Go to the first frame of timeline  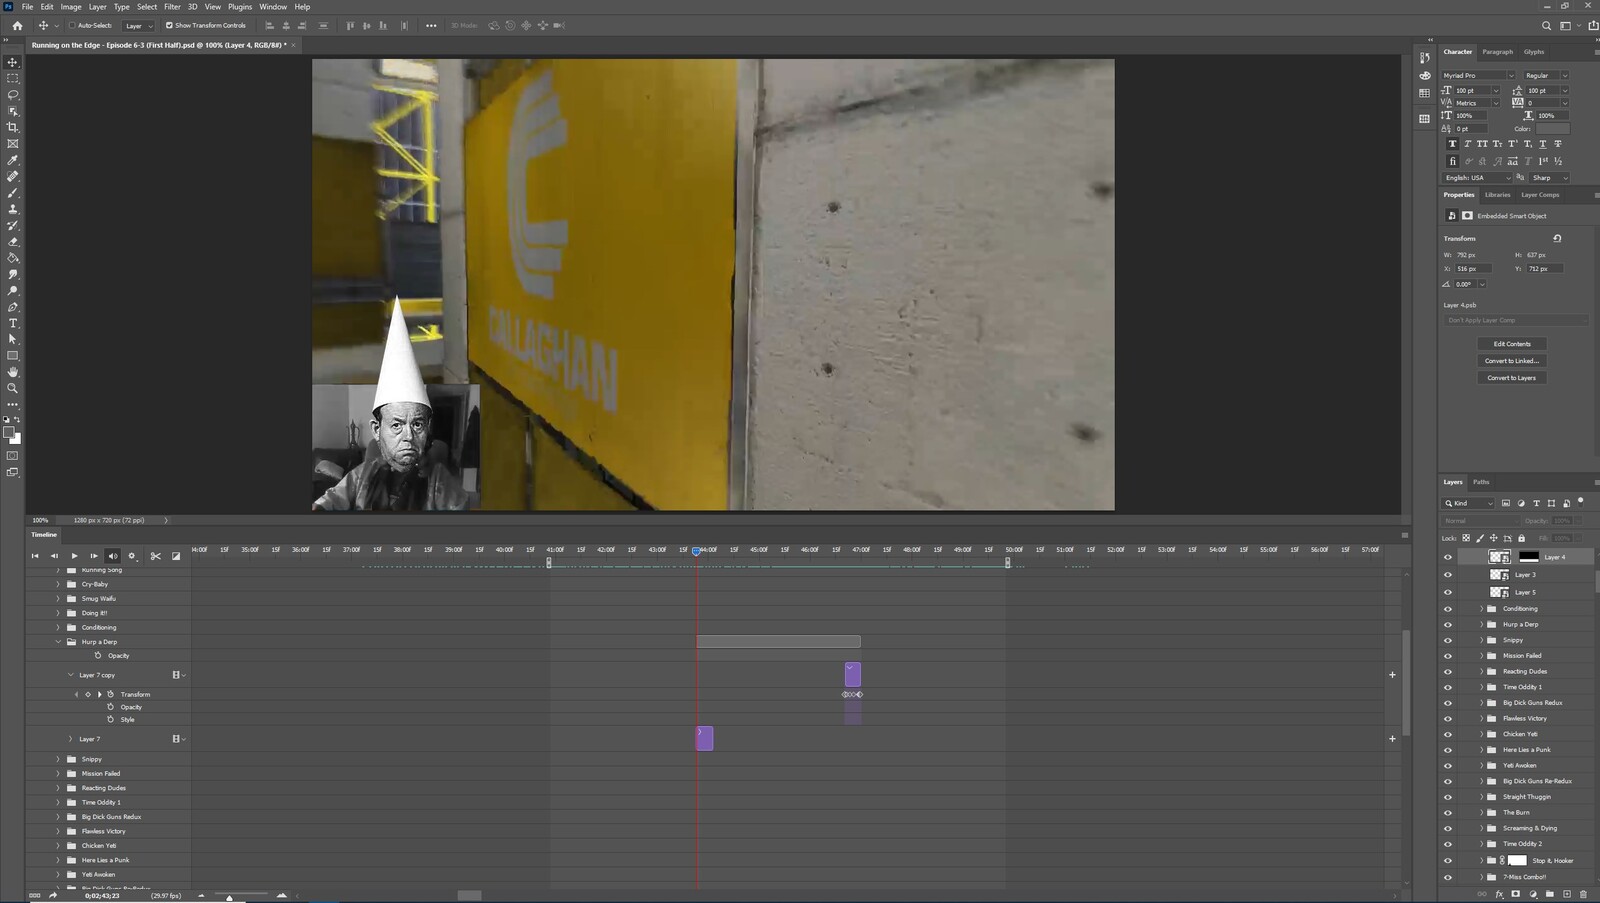pyautogui.click(x=35, y=556)
